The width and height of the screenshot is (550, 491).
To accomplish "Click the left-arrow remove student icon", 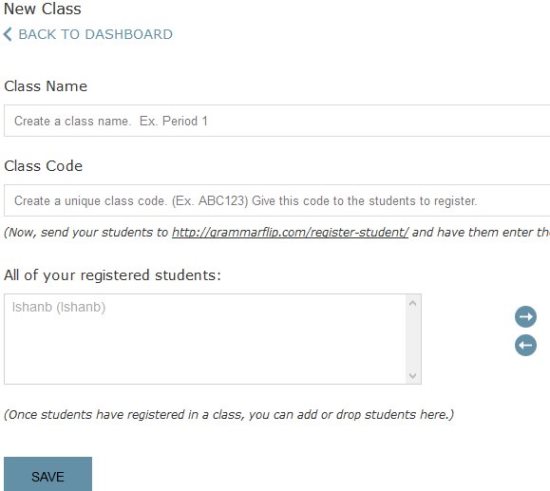I will click(x=525, y=345).
